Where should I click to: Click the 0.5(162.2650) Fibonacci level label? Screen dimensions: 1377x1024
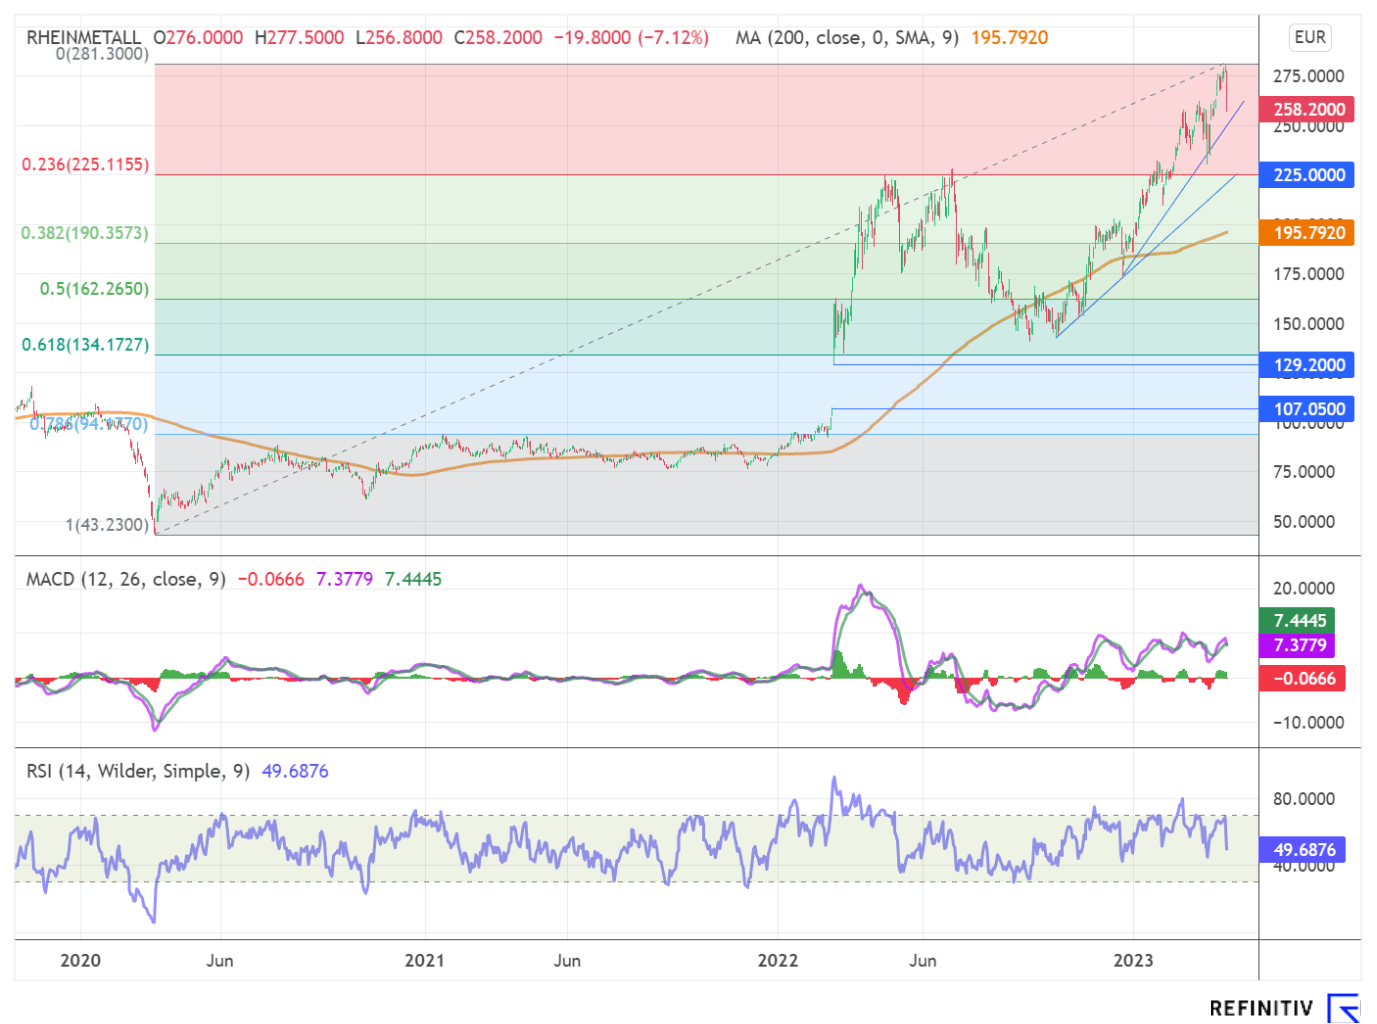pyautogui.click(x=94, y=289)
